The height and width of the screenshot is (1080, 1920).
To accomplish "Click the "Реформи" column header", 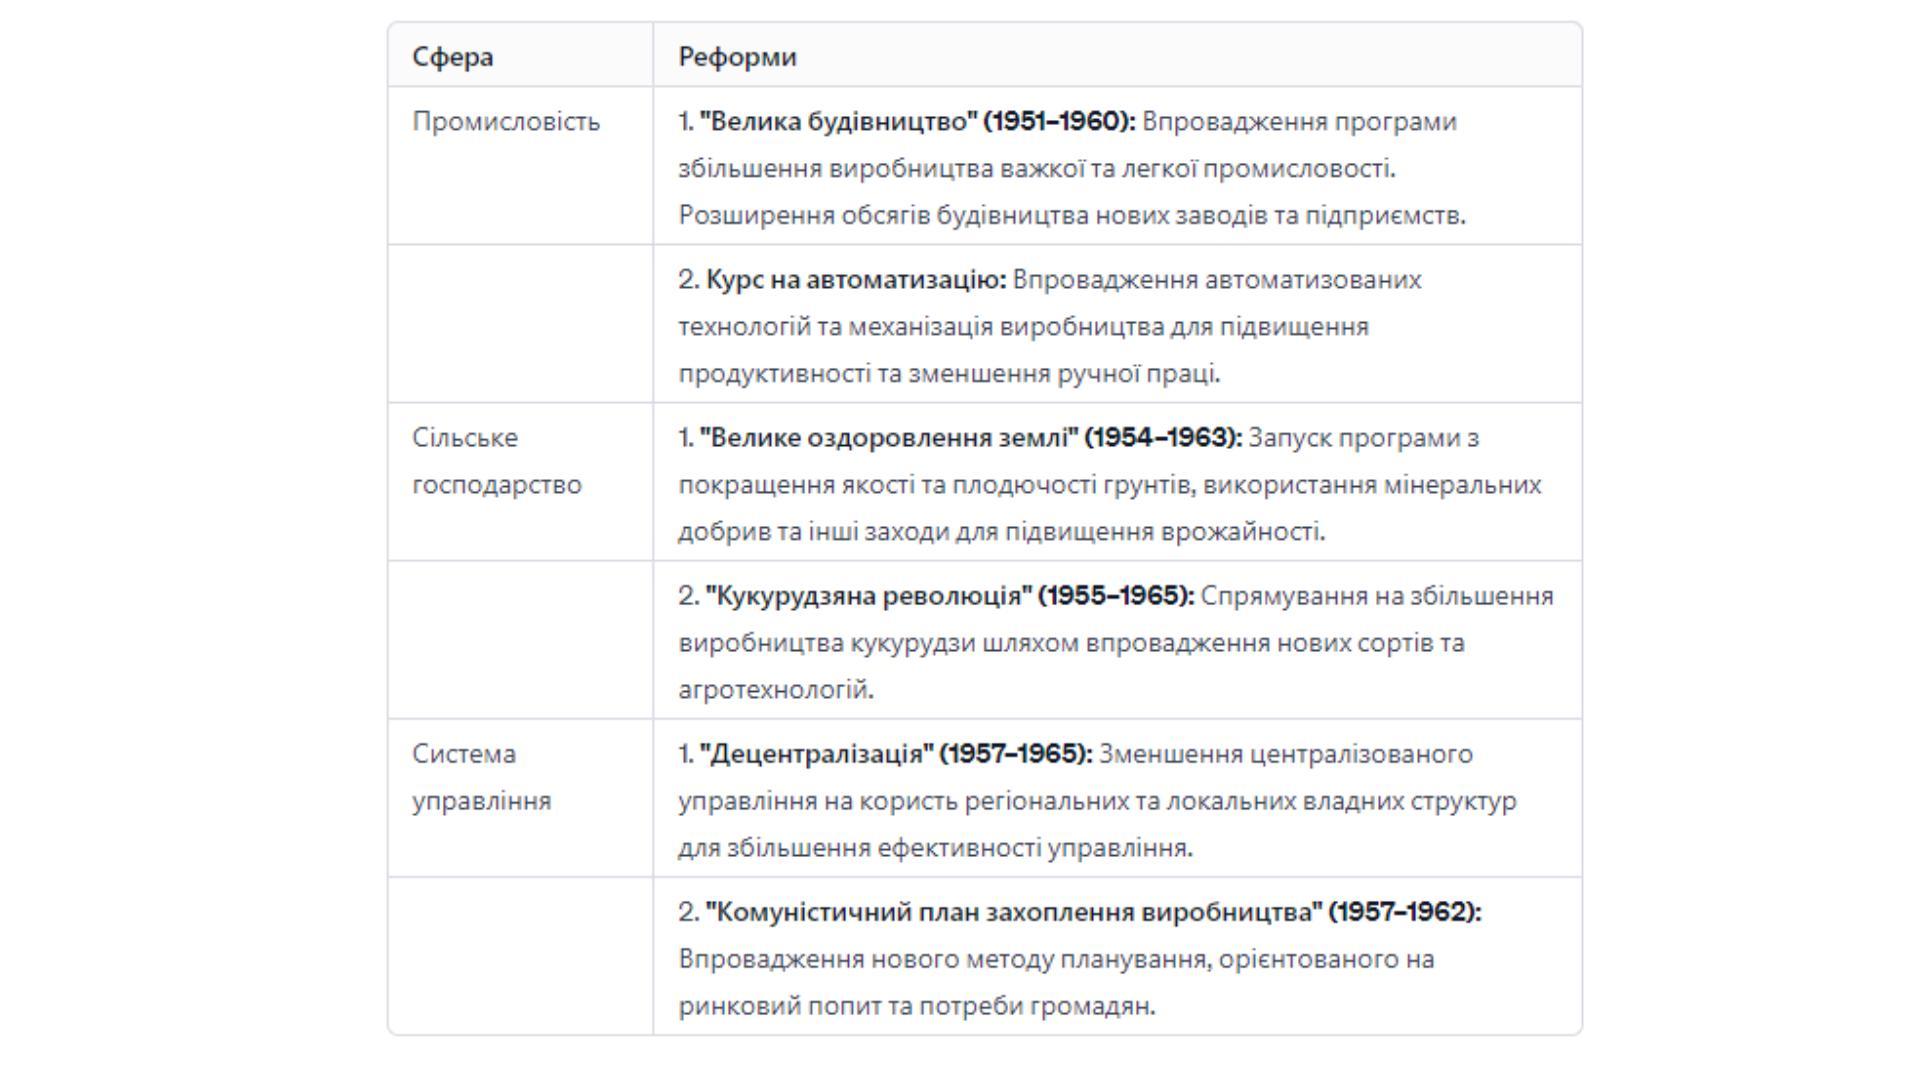I will pyautogui.click(x=737, y=57).
